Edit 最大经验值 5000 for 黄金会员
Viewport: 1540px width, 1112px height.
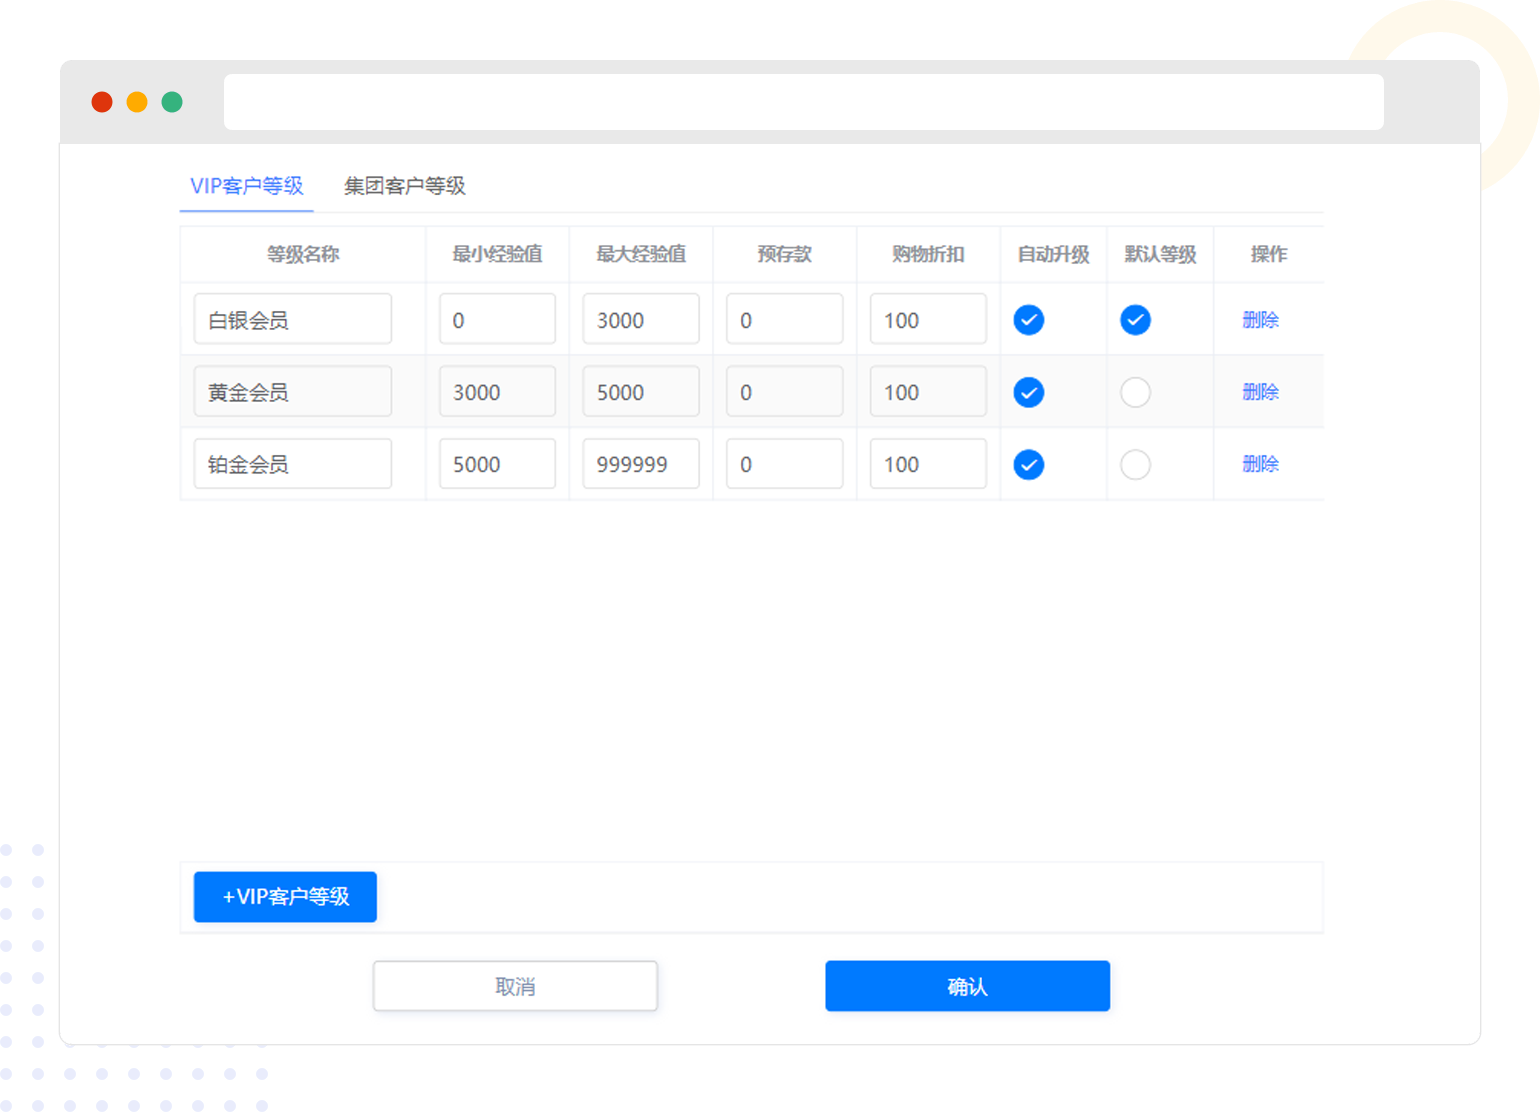pos(641,391)
